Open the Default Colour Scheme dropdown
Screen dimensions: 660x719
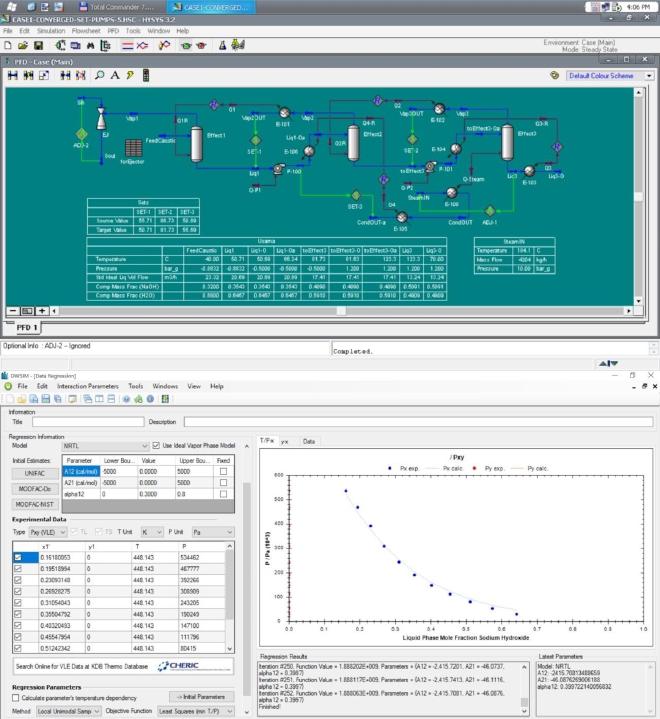610,75
